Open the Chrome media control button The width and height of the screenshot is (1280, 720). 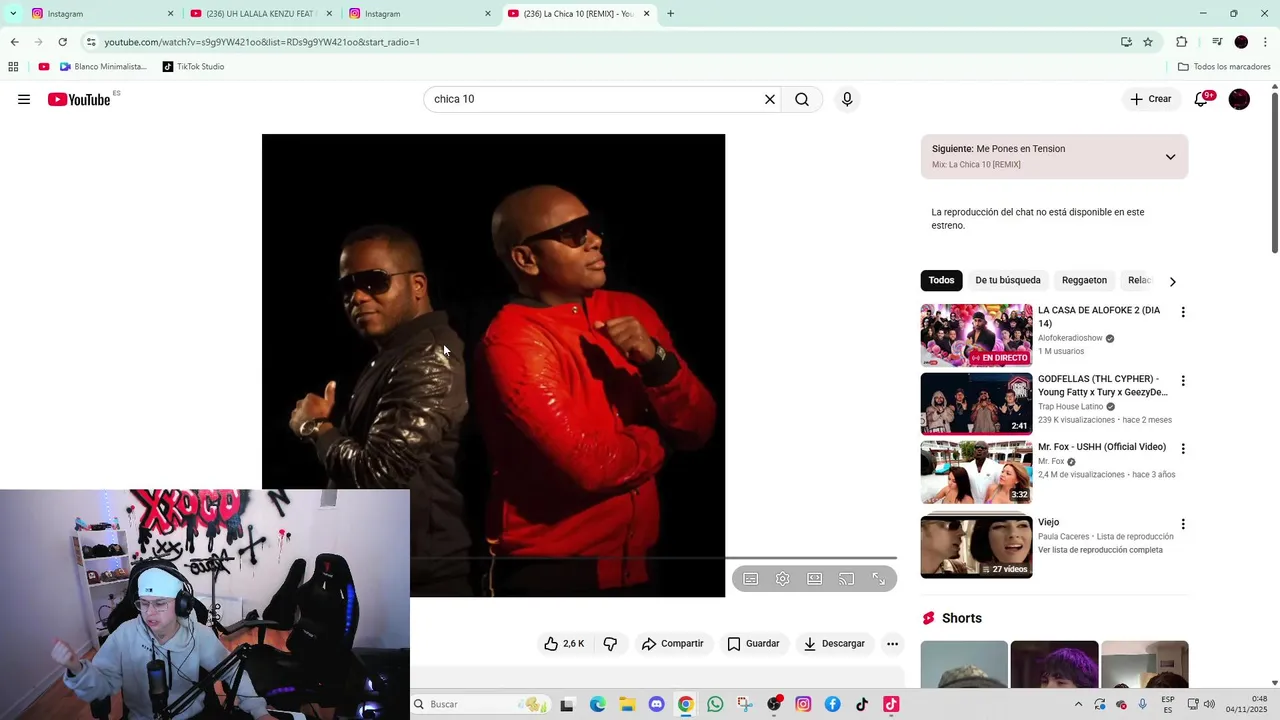click(x=1217, y=42)
